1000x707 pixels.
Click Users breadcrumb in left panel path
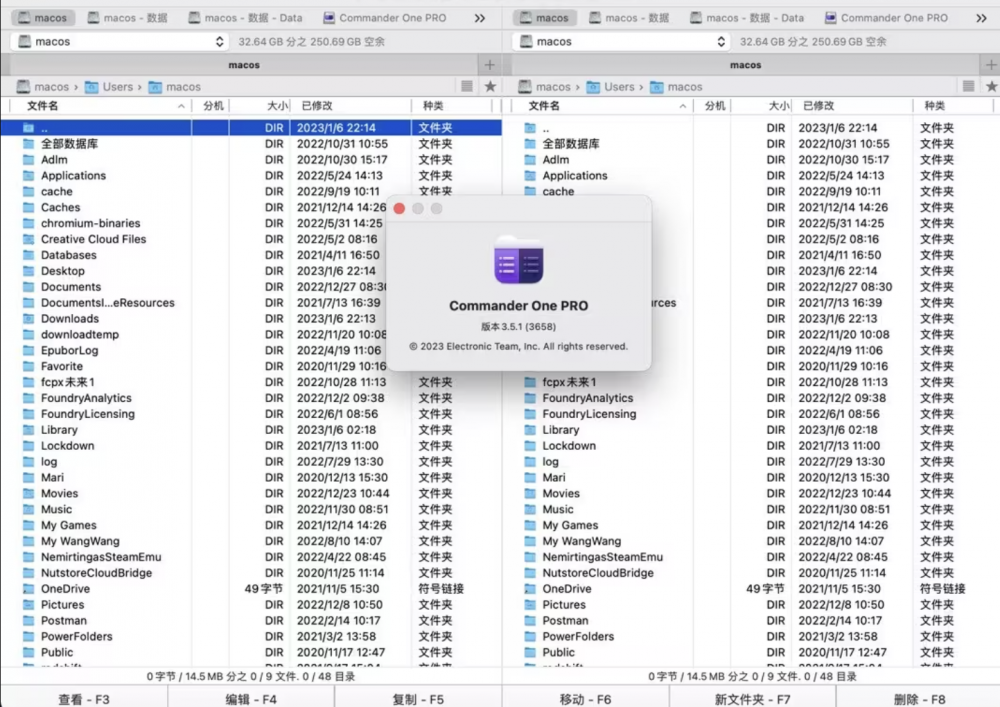pyautogui.click(x=110, y=86)
